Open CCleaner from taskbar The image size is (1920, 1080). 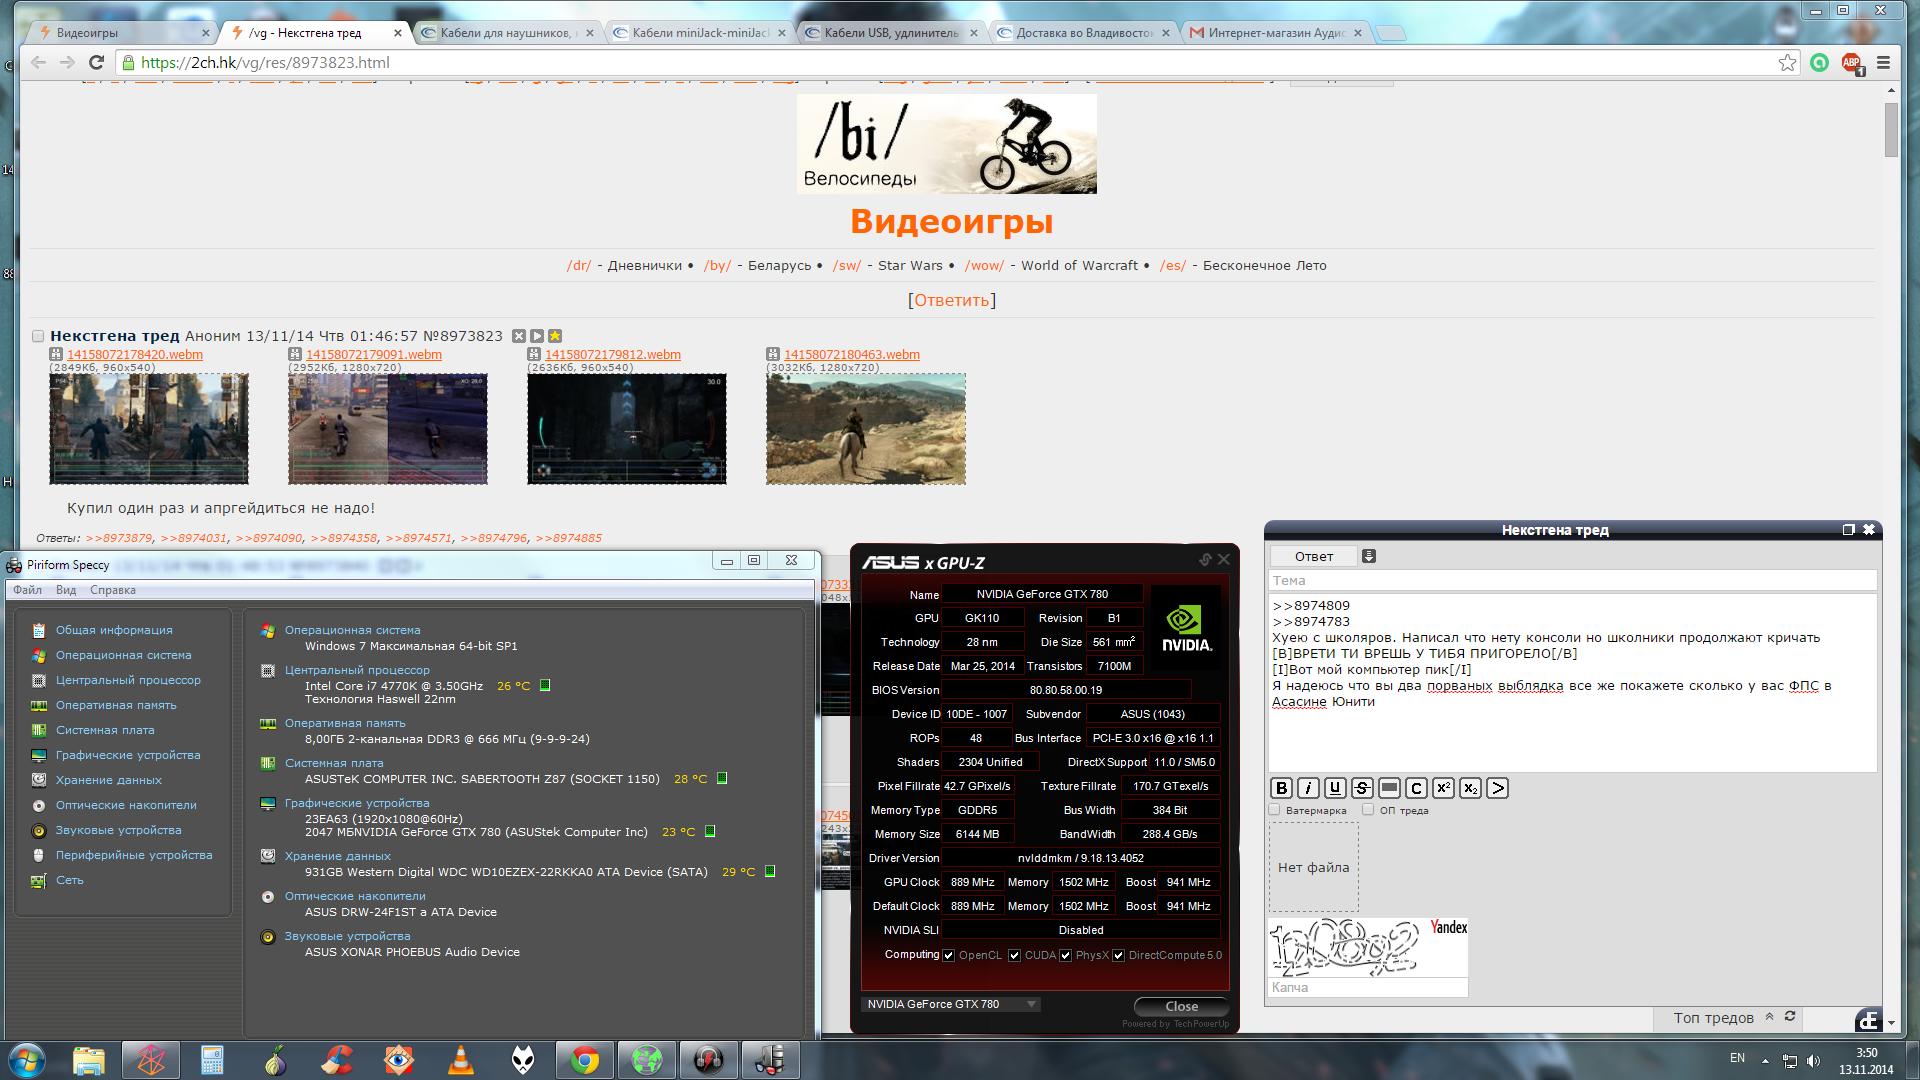337,1059
